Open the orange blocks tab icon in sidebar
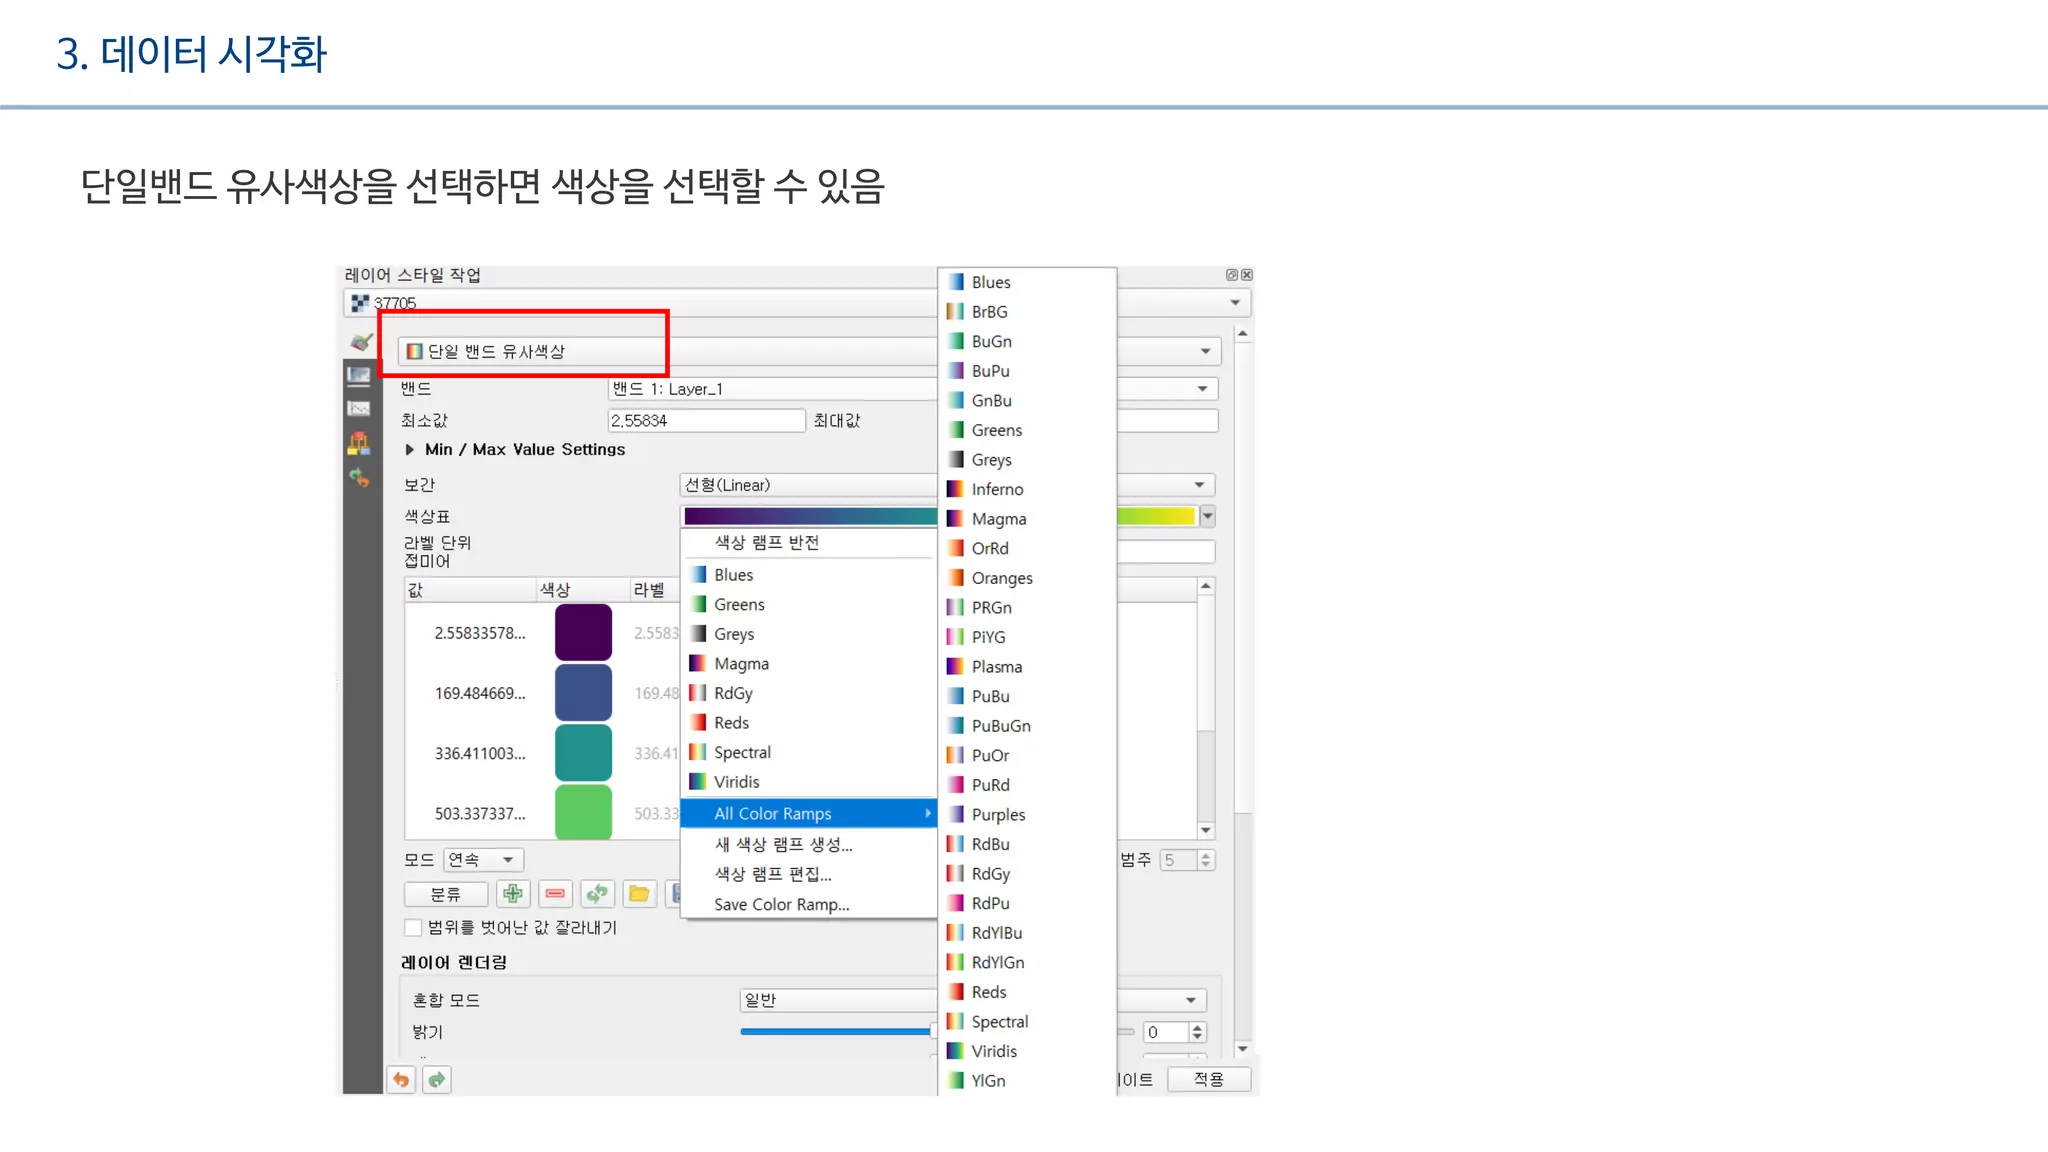The image size is (2048, 1152). click(359, 442)
